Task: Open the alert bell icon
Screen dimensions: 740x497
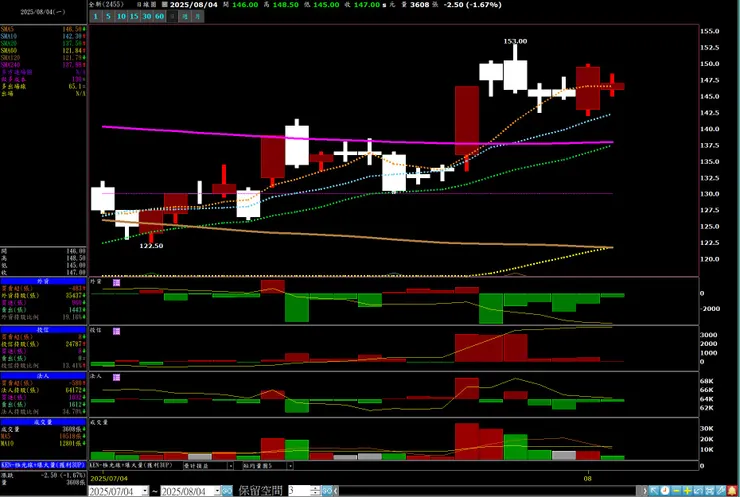Action: [732, 491]
